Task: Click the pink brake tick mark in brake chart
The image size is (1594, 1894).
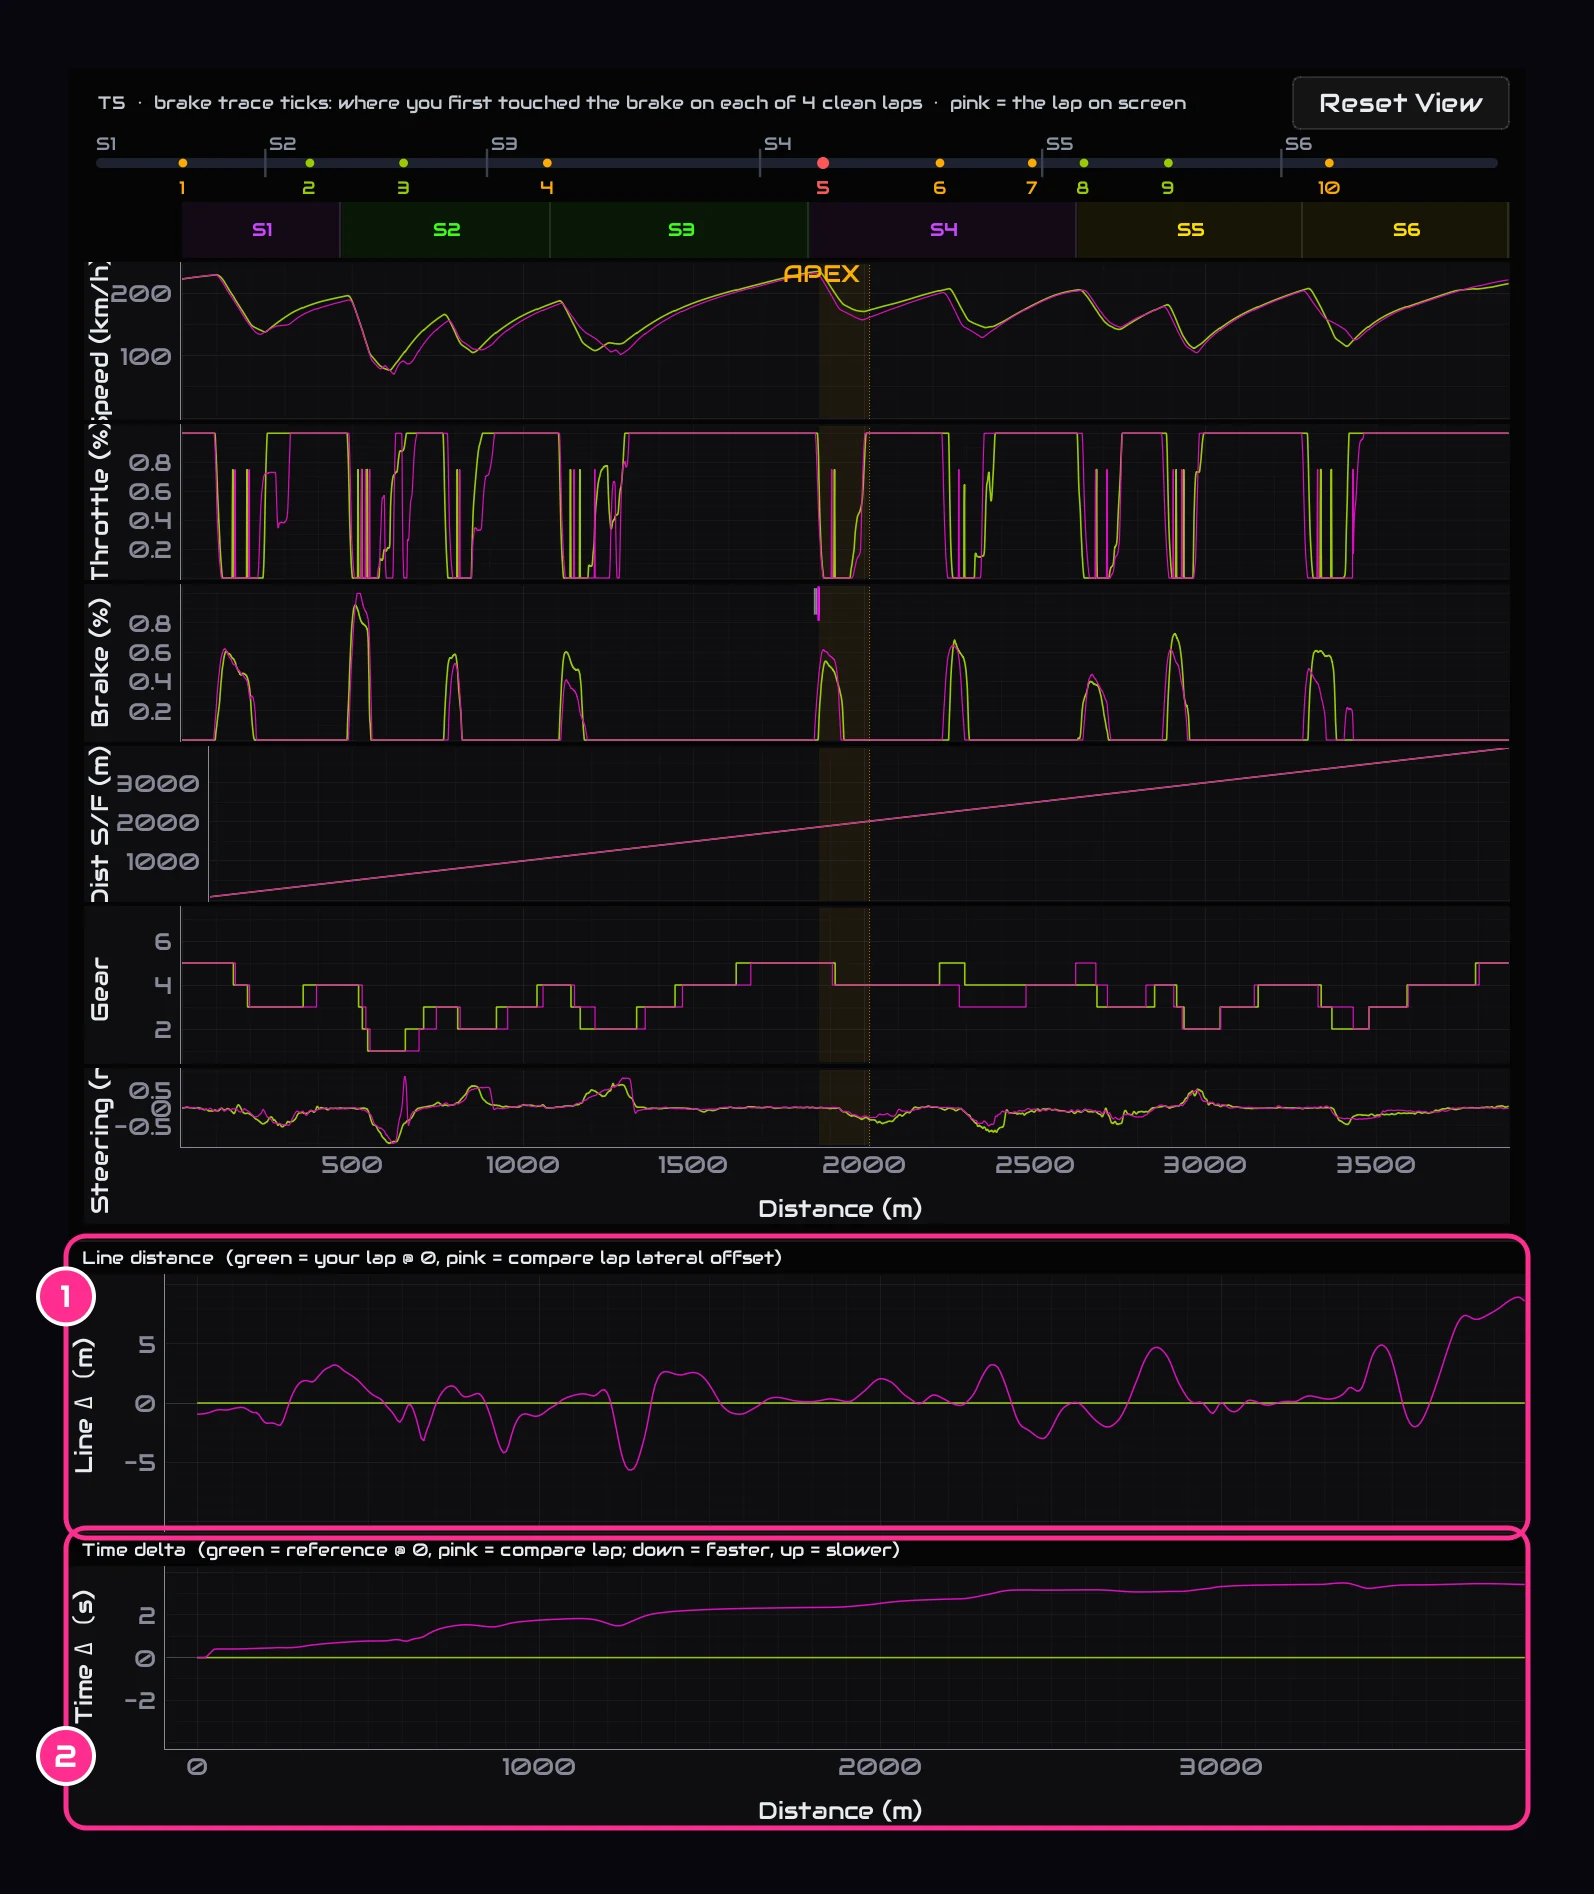Action: point(817,603)
